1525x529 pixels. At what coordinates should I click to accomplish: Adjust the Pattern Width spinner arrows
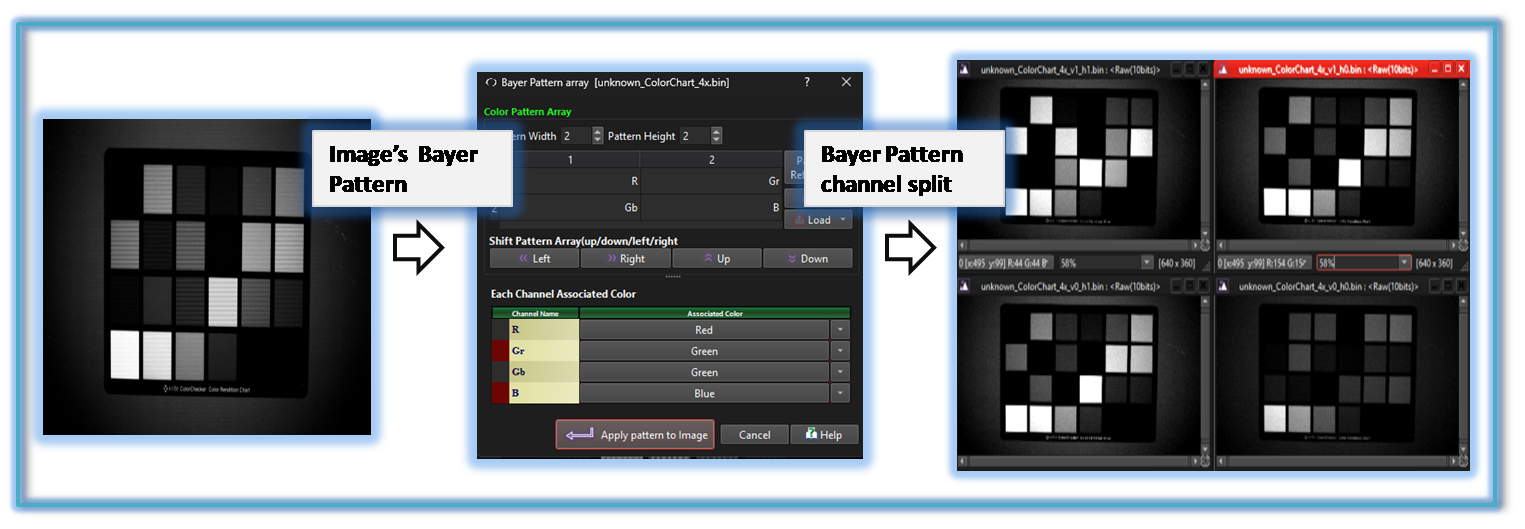(x=598, y=136)
